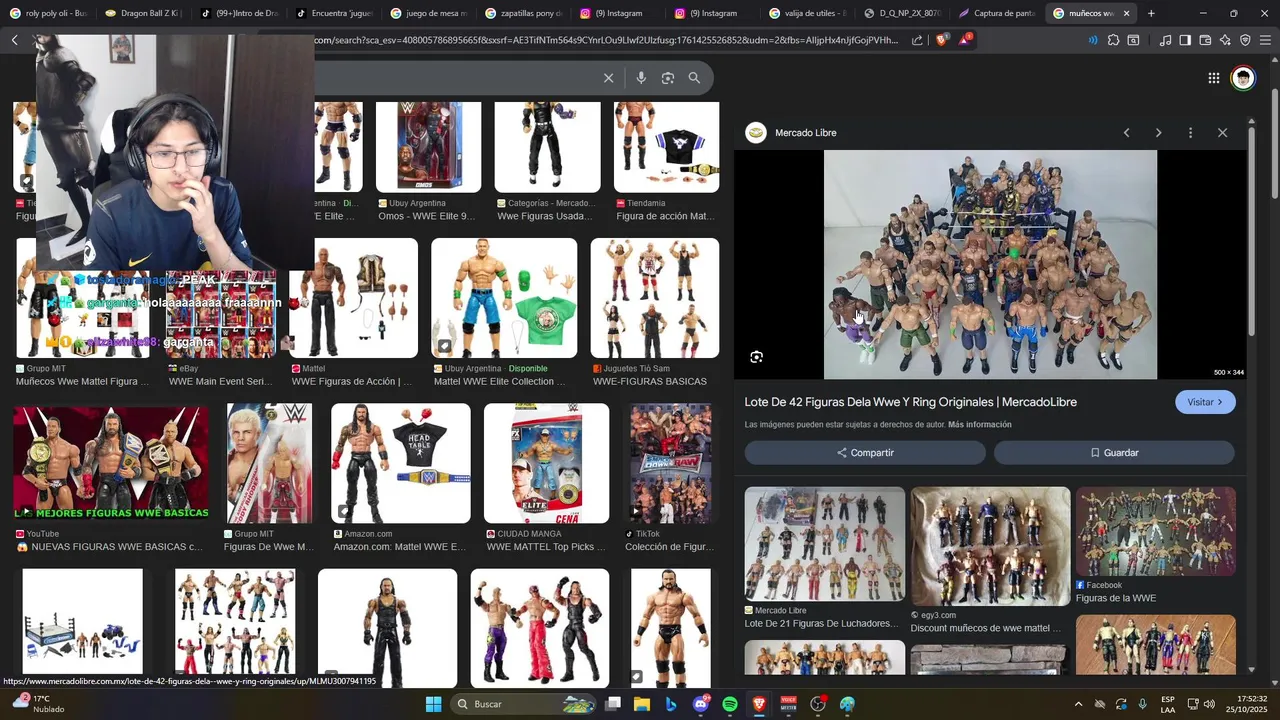Switch to the 'Captura de pantalla' tab
The height and width of the screenshot is (720, 1280).
tap(995, 13)
